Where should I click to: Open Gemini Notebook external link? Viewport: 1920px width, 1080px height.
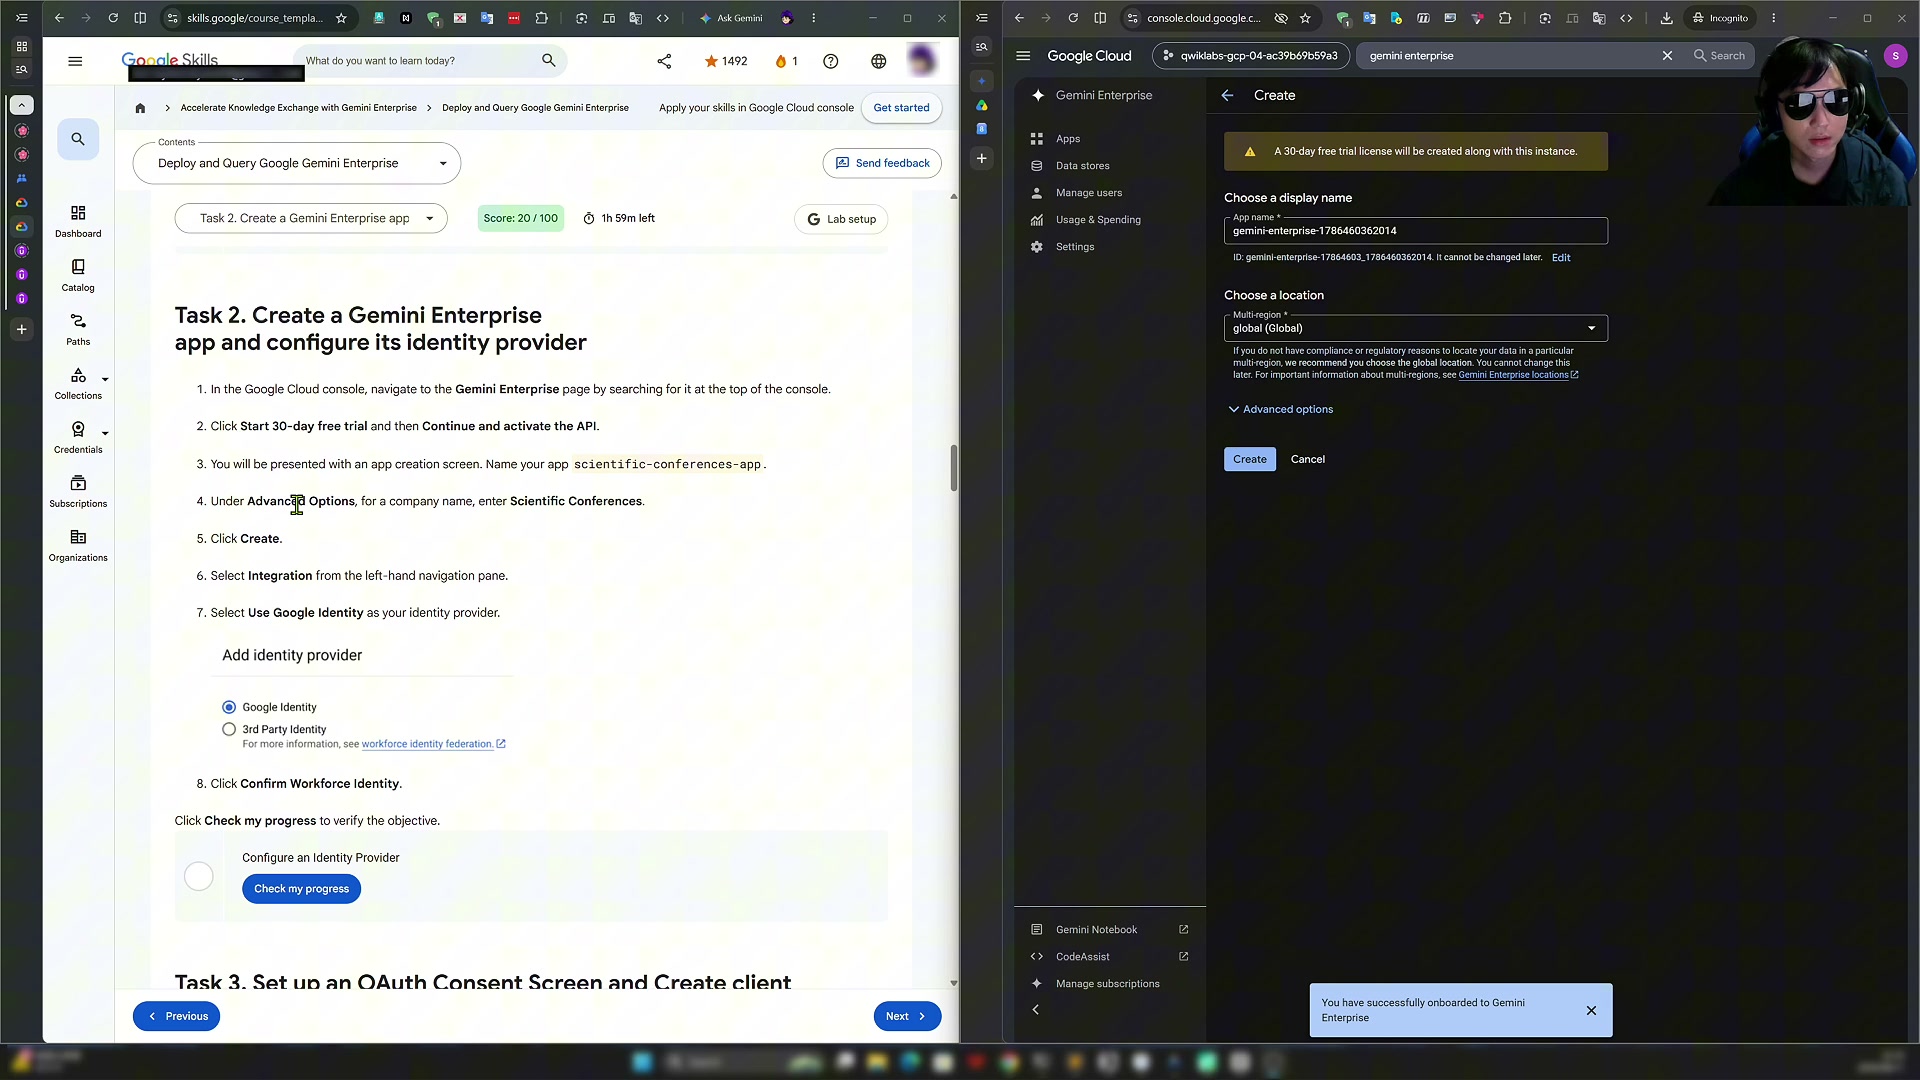(1110, 930)
